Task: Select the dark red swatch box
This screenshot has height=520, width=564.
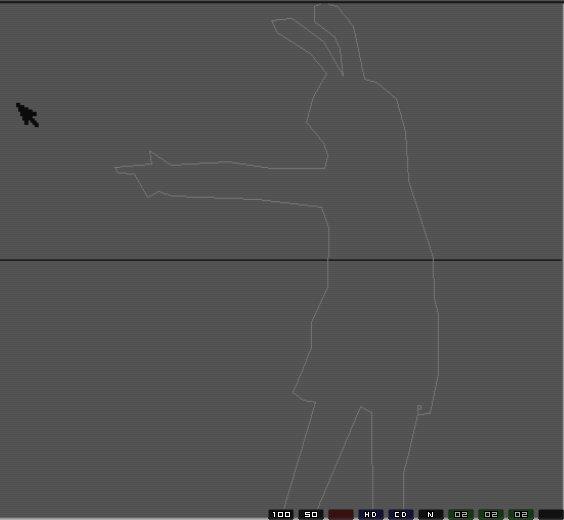Action: coord(341,514)
